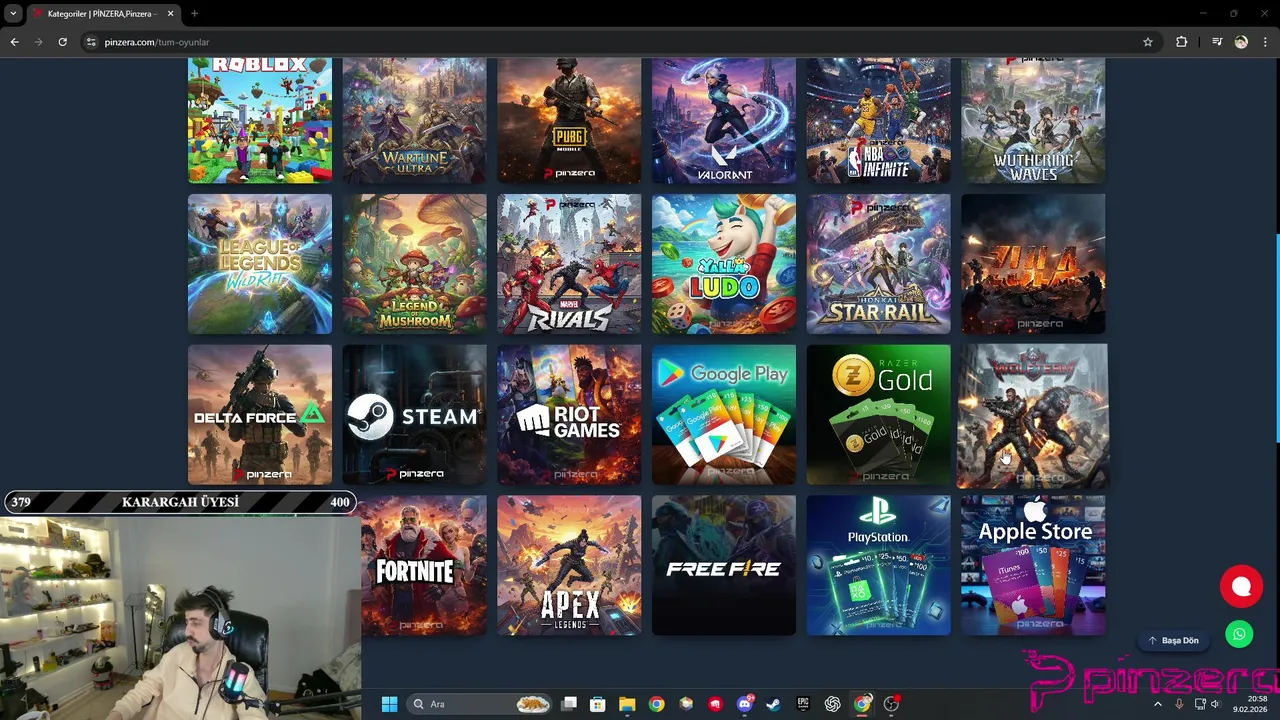Expand the hidden system tray icons

[x=1158, y=704]
